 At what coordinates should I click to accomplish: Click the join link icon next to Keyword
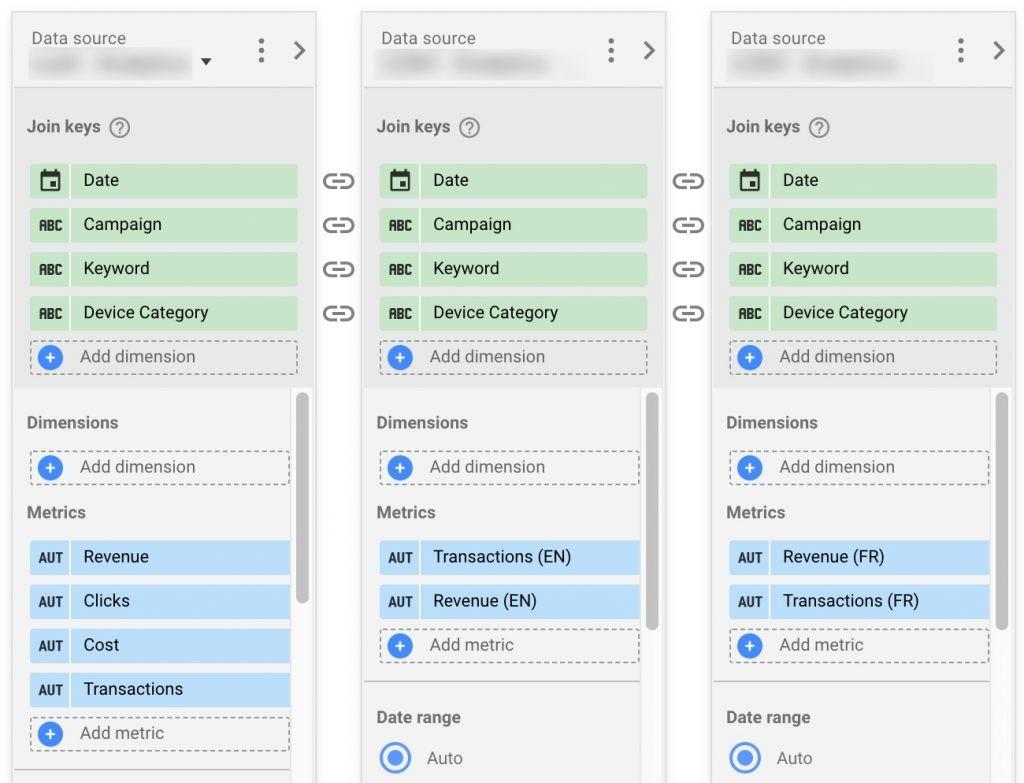tap(338, 269)
